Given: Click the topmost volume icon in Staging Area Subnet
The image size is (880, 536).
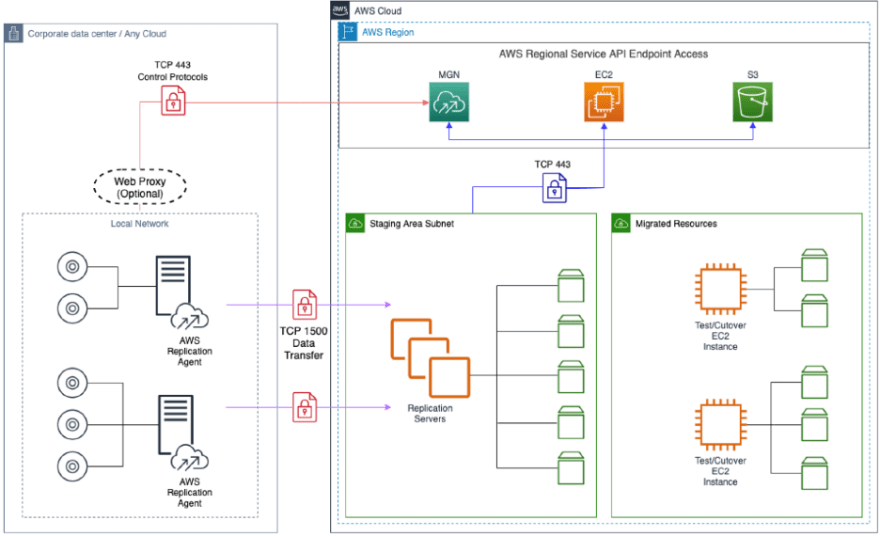Looking at the screenshot, I should (571, 286).
